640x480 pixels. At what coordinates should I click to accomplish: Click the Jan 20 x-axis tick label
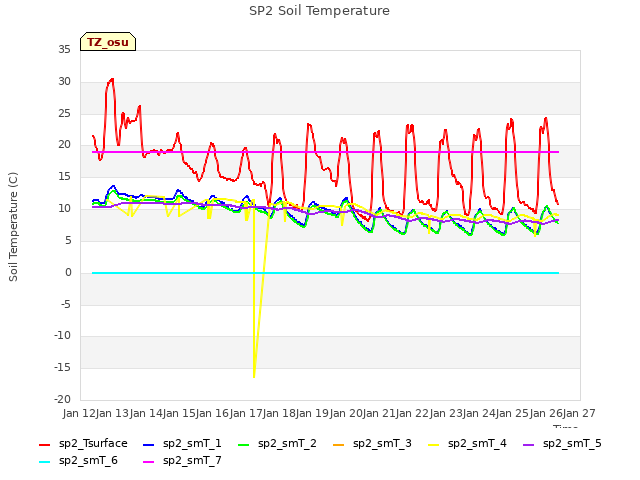point(346,413)
